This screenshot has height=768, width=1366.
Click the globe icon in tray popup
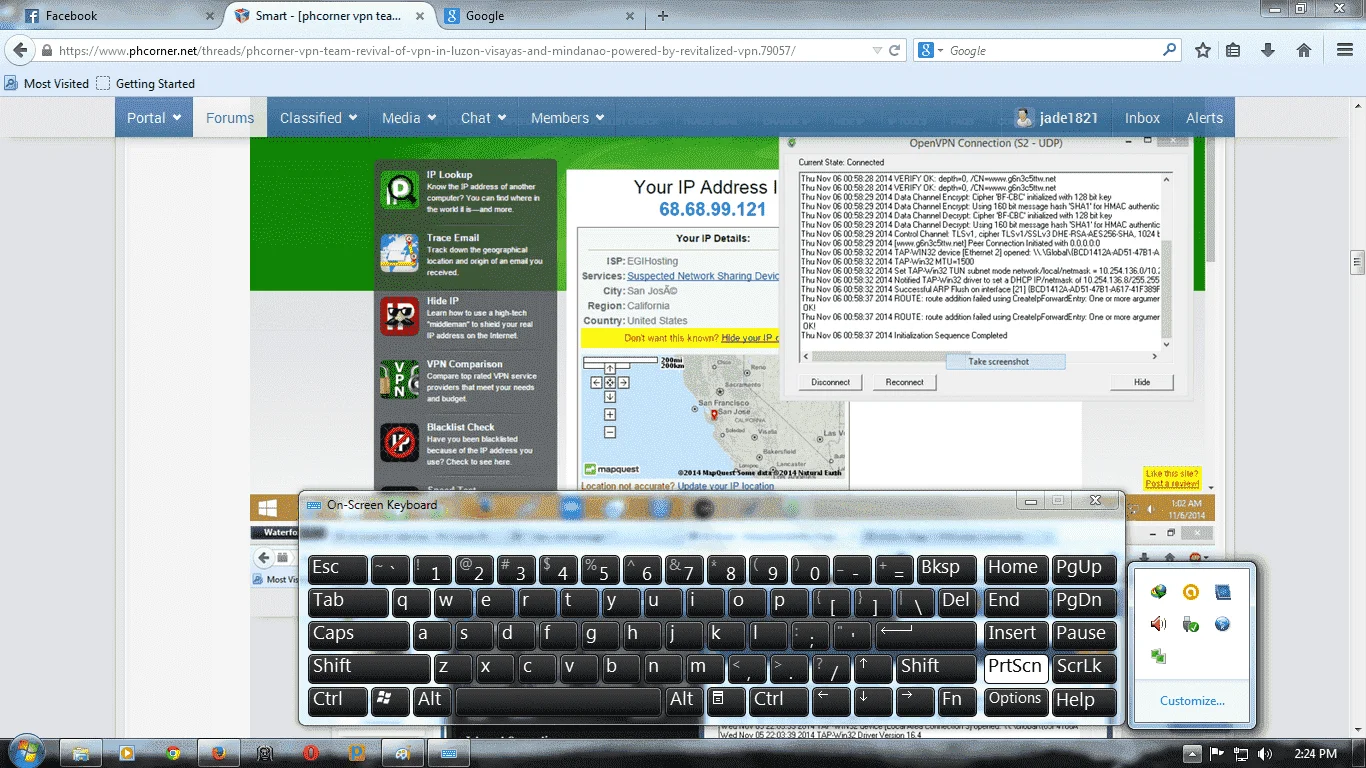click(1222, 624)
